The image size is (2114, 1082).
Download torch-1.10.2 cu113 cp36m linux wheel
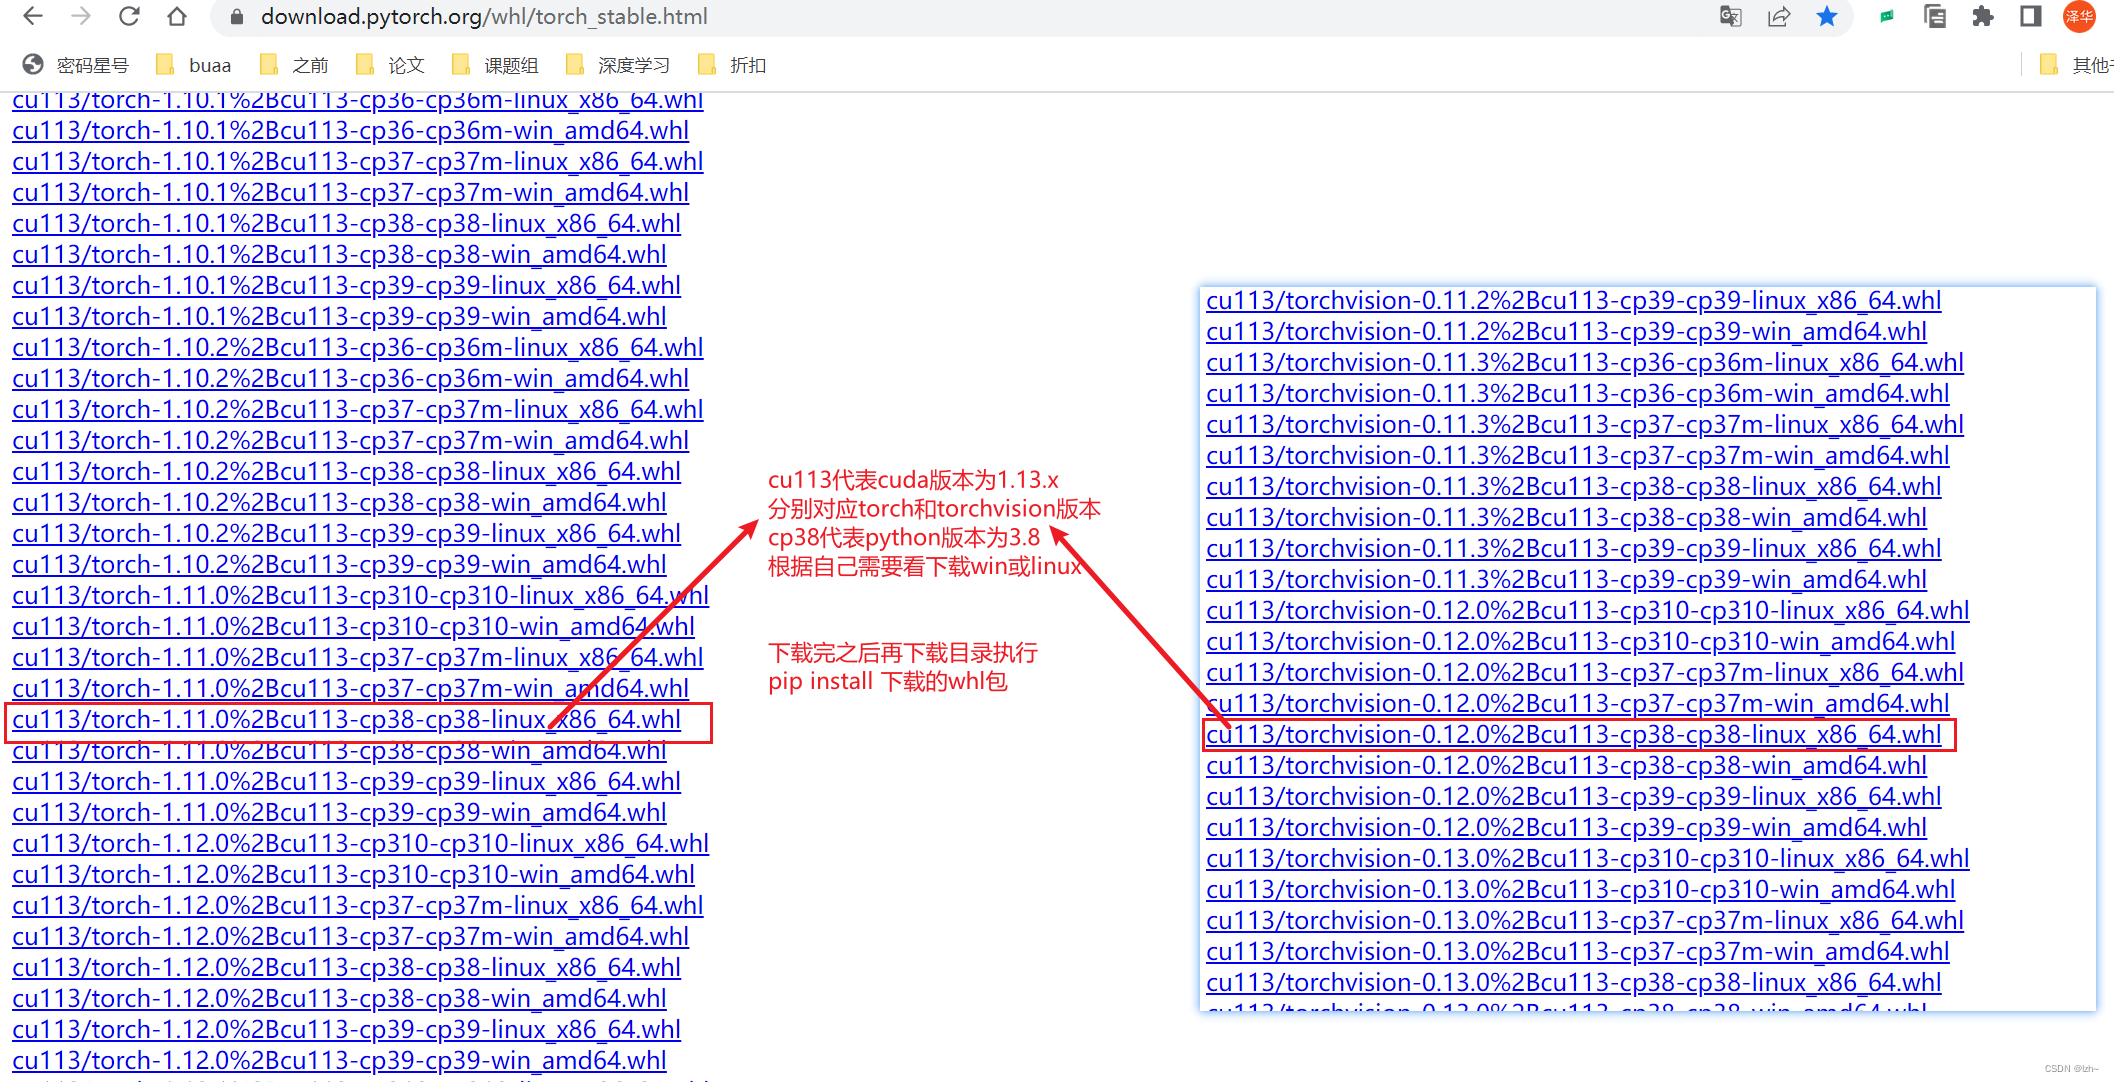[357, 348]
